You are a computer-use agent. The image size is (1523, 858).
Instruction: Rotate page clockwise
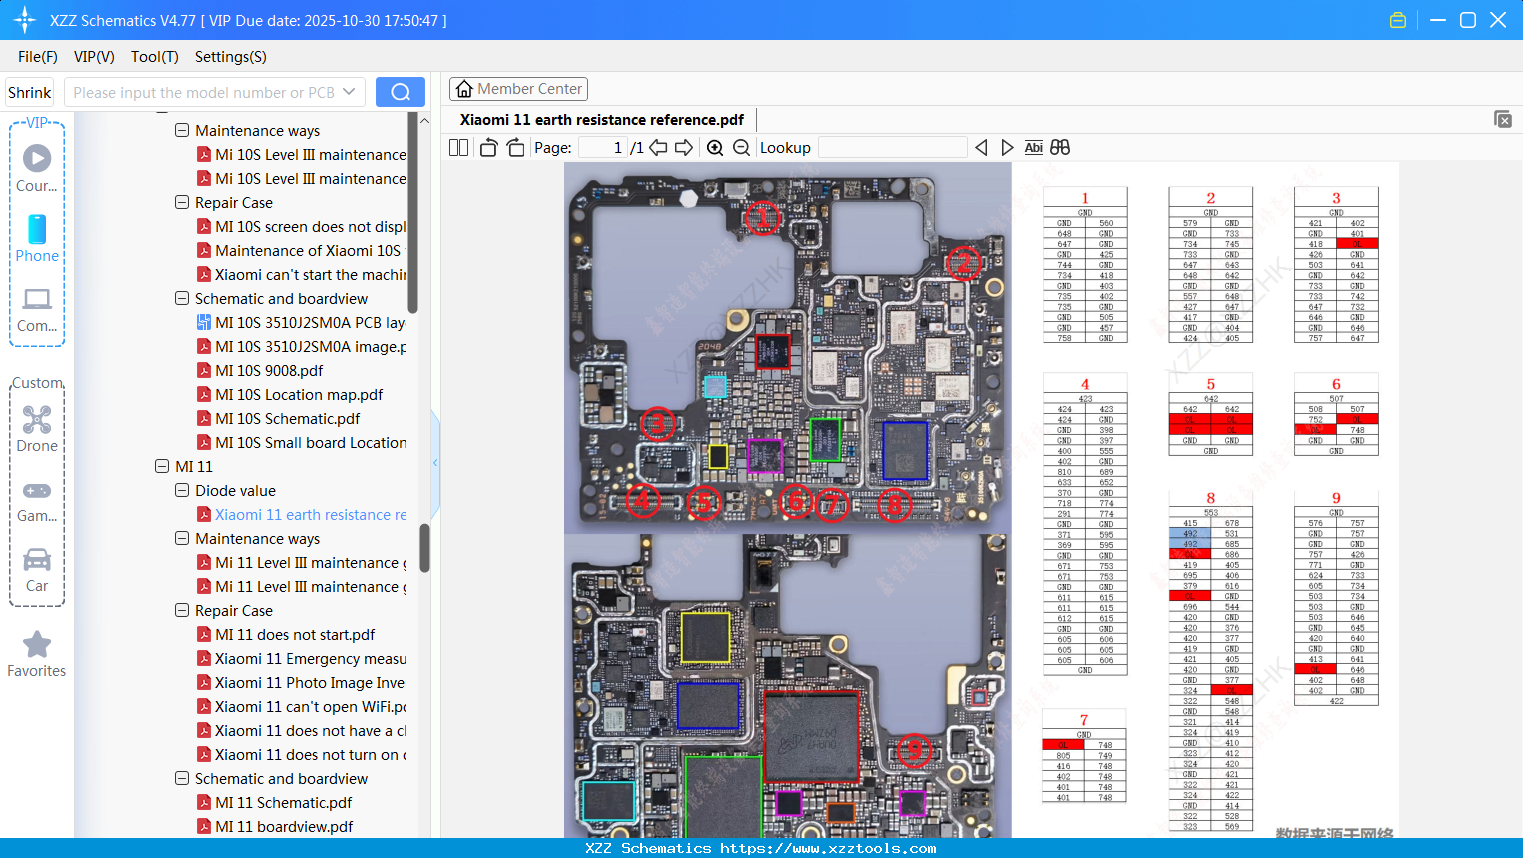pos(515,148)
